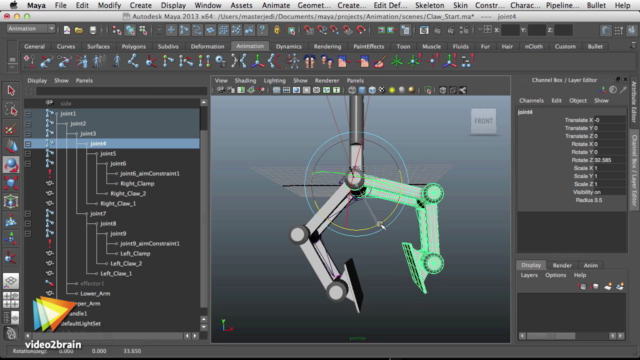
Task: Open the outliner Show menu
Action: (x=61, y=80)
